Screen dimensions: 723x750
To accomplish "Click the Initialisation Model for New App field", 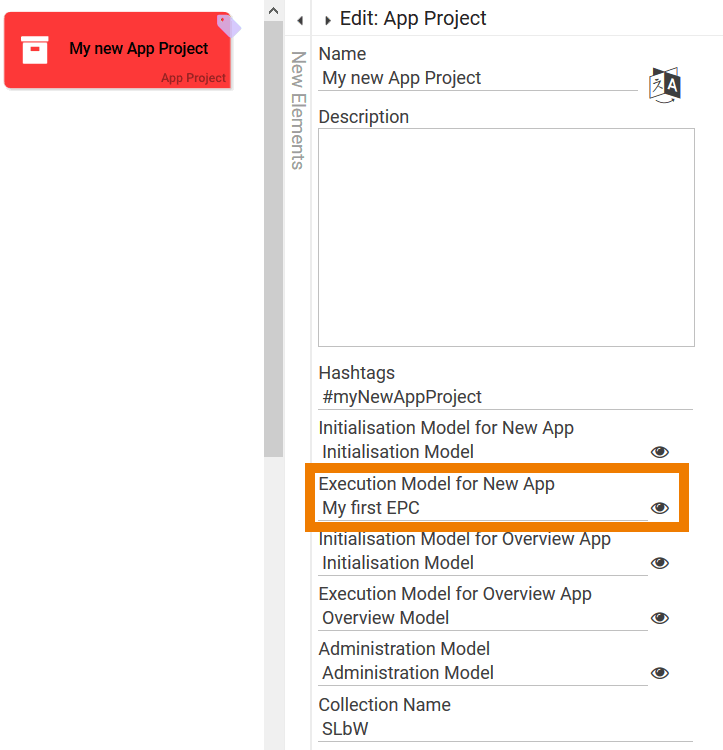I will [x=483, y=452].
